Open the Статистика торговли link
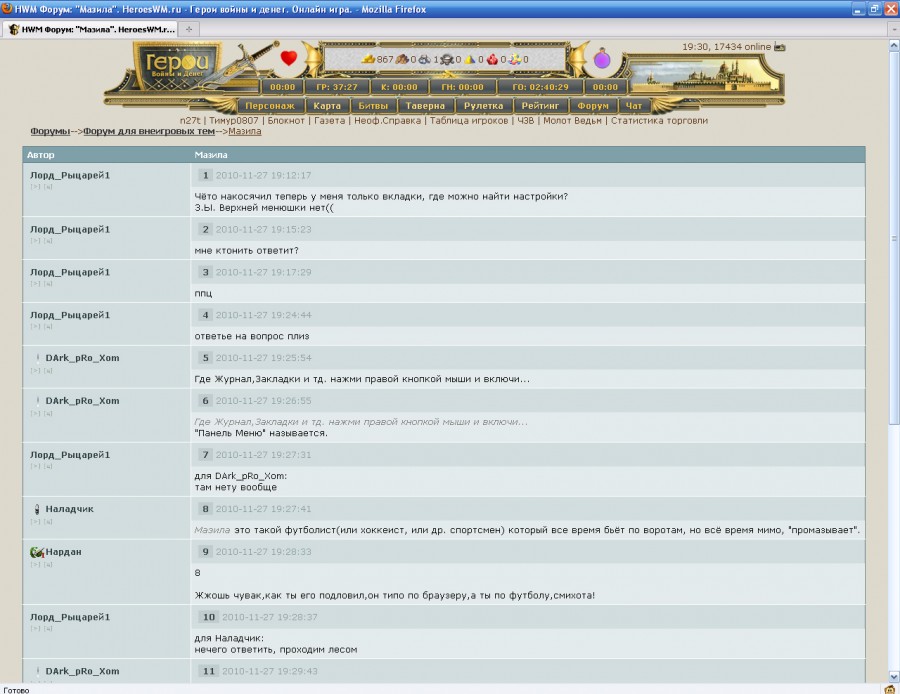Image resolution: width=900 pixels, height=694 pixels. click(659, 121)
